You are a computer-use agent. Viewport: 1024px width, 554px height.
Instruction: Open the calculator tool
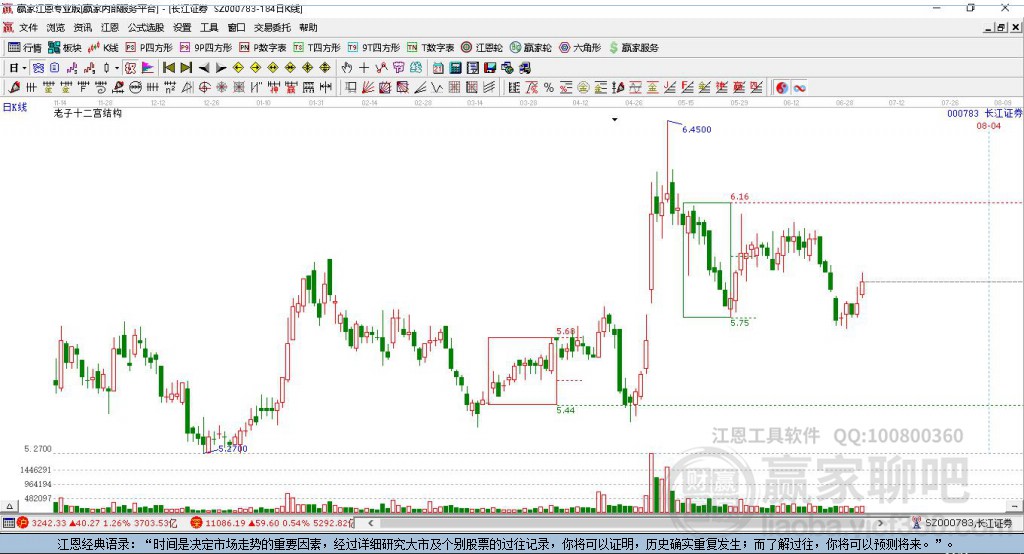click(x=455, y=68)
